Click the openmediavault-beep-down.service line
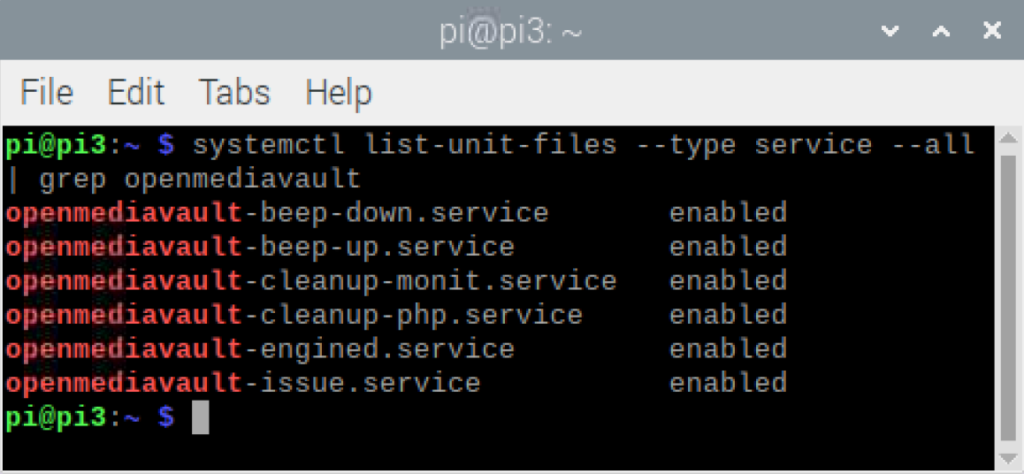This screenshot has width=1024, height=474. (277, 213)
